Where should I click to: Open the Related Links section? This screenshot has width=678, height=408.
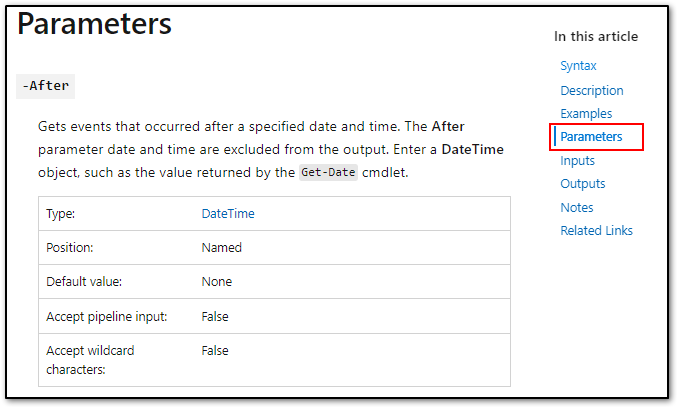pos(596,230)
